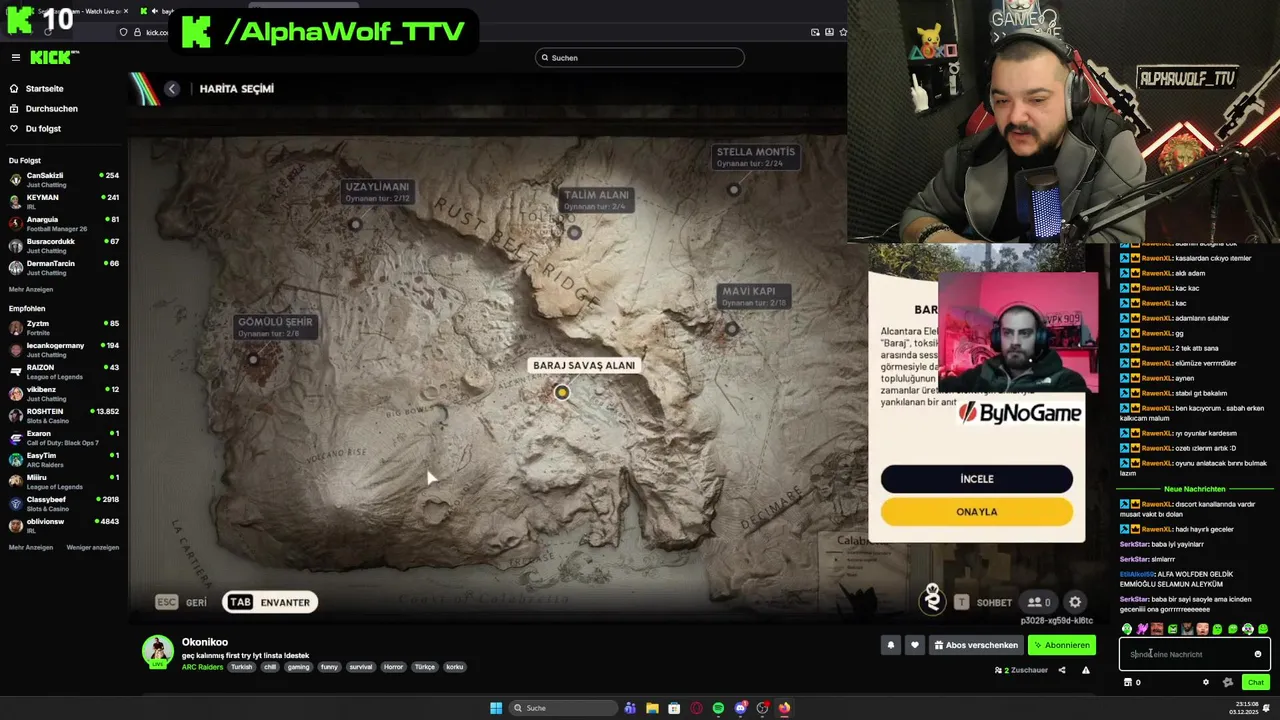Click green Abonnieren button
The width and height of the screenshot is (1280, 720).
coord(1062,645)
